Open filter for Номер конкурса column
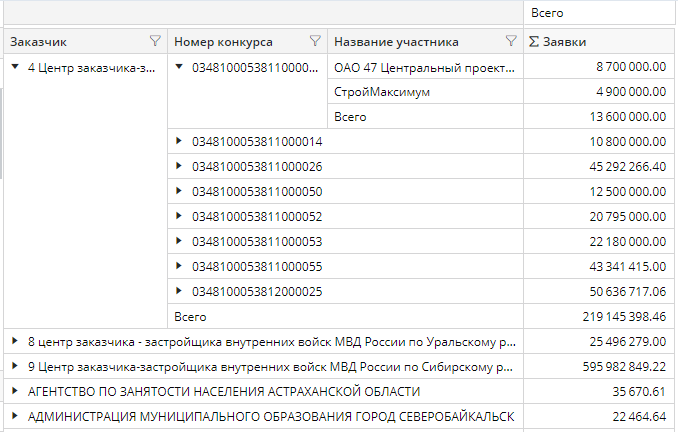 (x=315, y=41)
